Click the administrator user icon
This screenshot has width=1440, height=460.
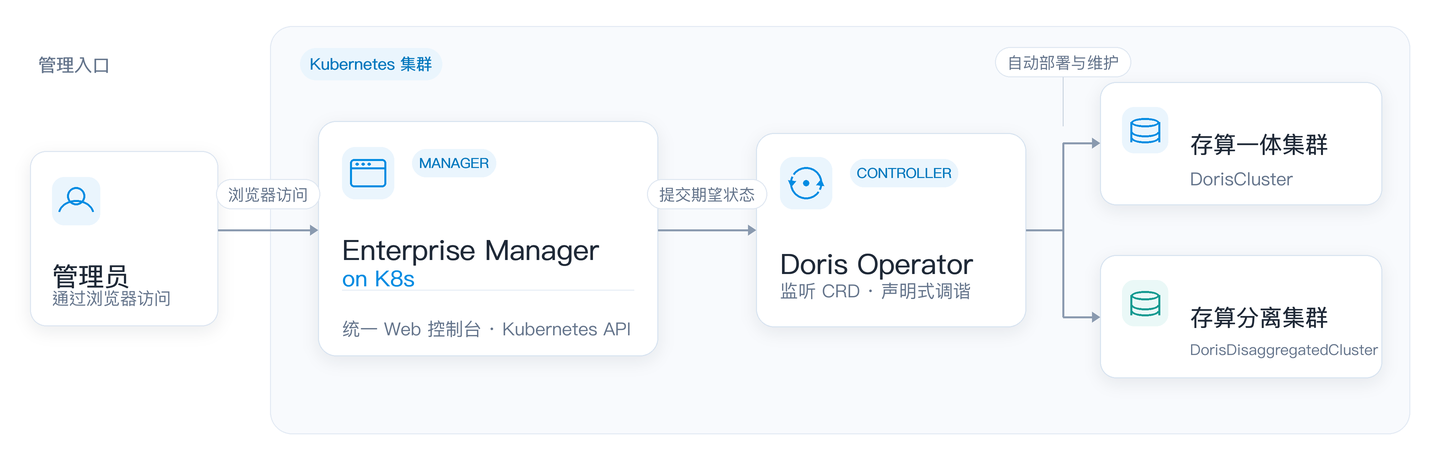76,201
